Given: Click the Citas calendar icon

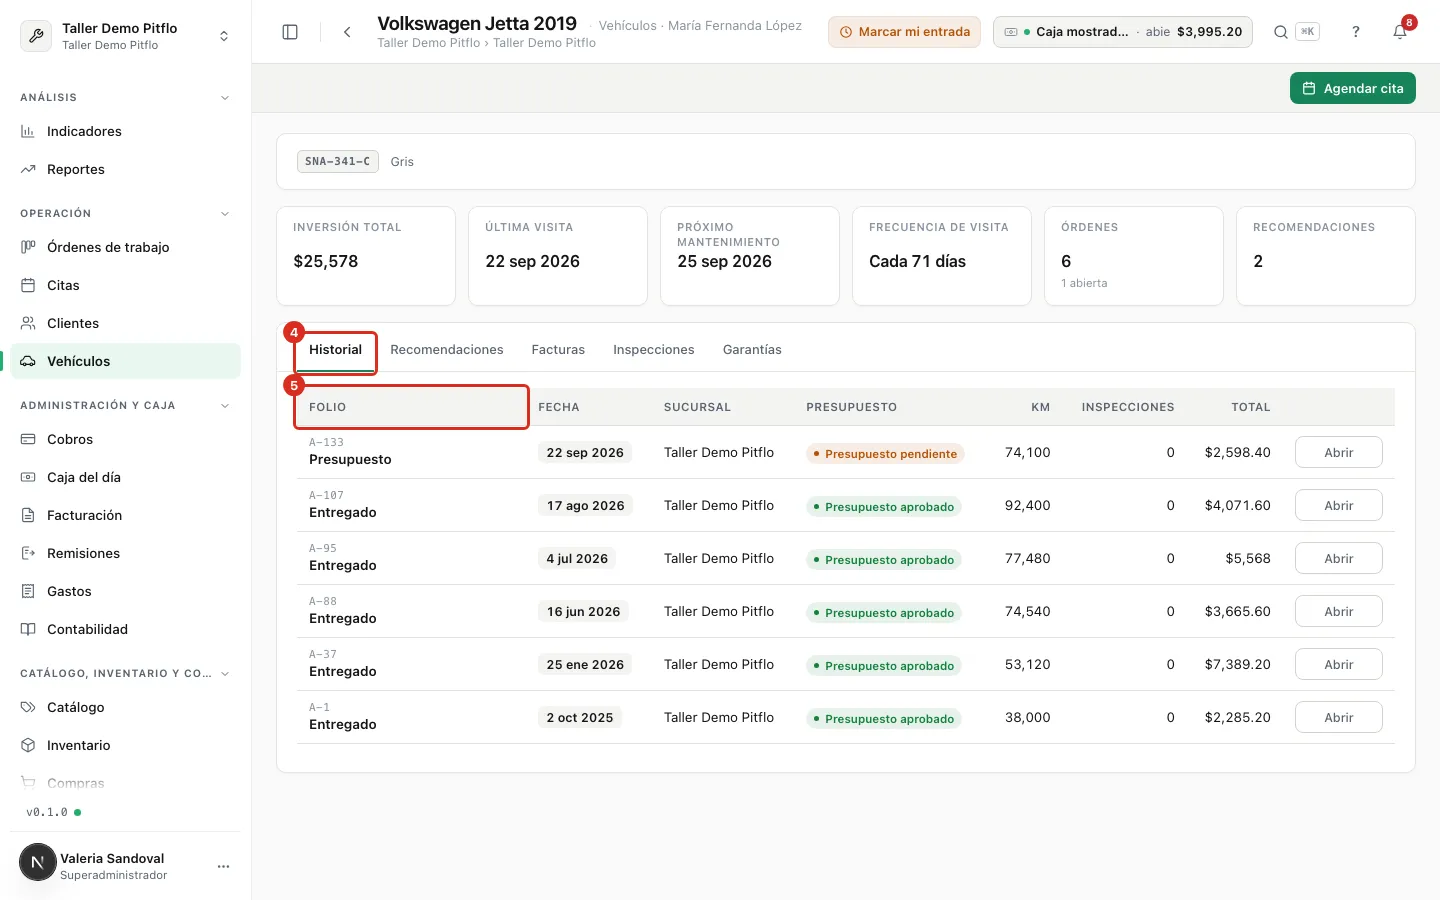Looking at the screenshot, I should pyautogui.click(x=28, y=285).
